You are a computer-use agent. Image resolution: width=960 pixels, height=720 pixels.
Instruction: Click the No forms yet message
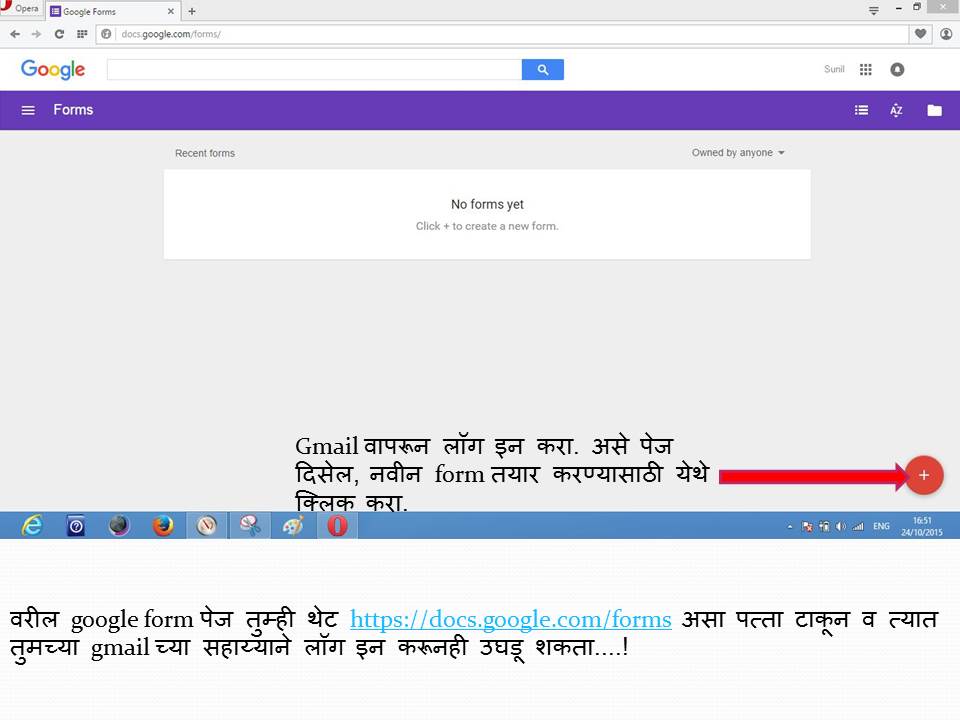pyautogui.click(x=487, y=204)
